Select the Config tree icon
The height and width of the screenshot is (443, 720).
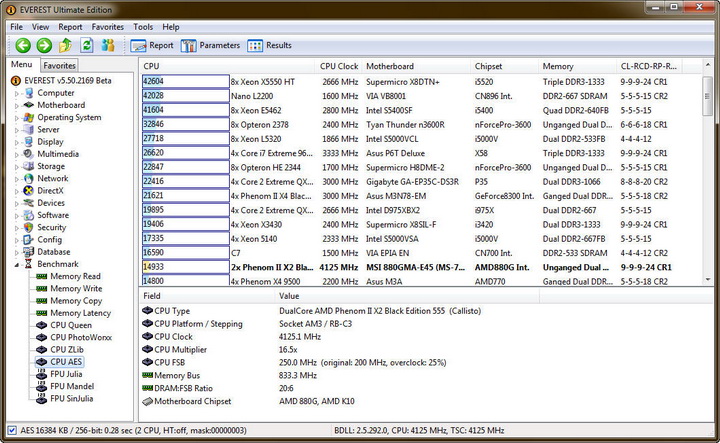tap(29, 240)
